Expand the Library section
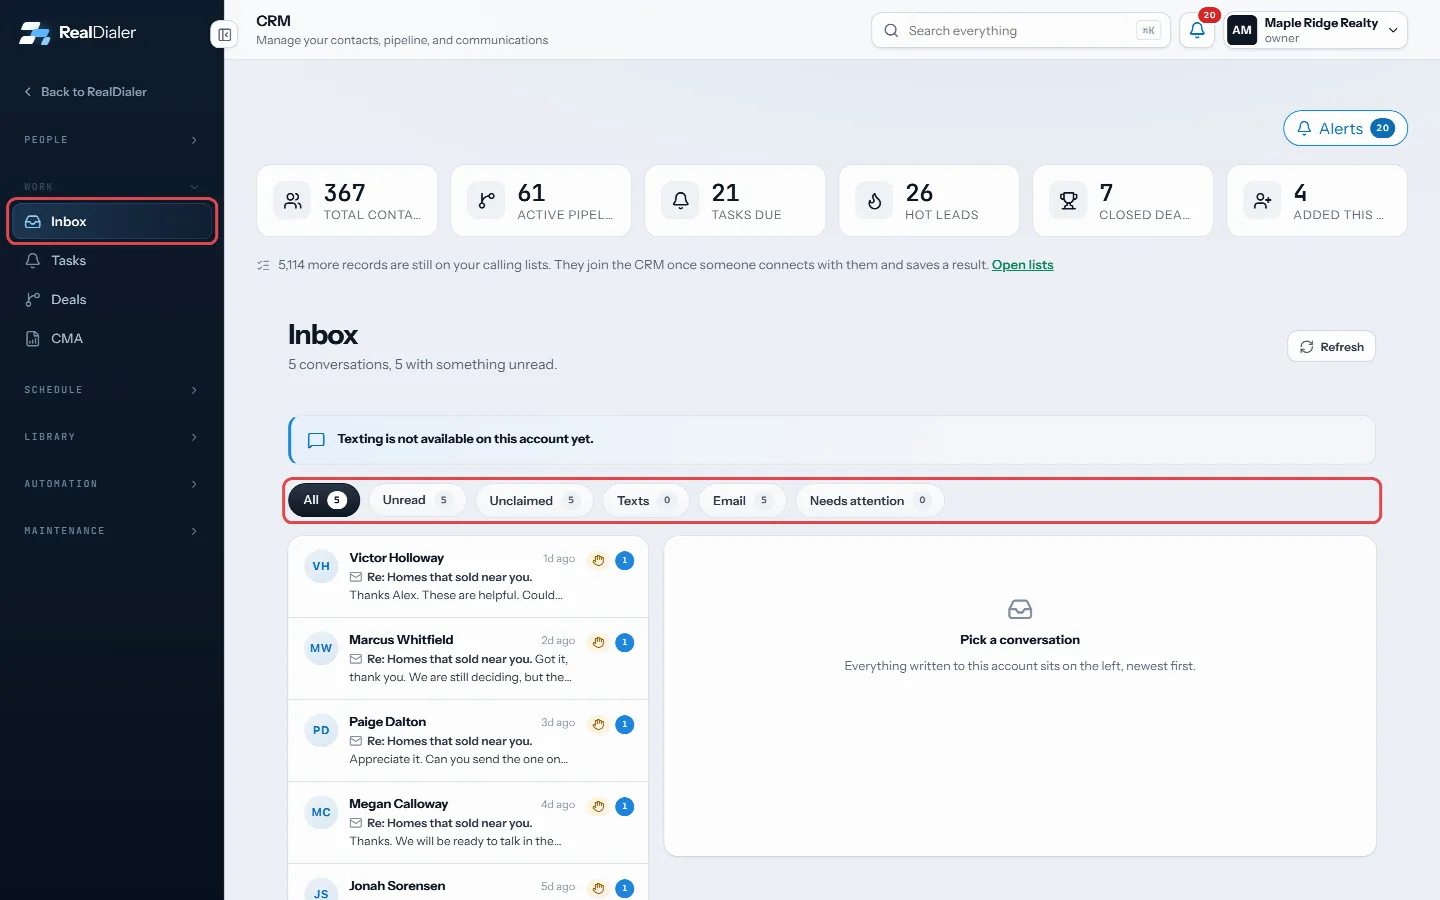This screenshot has height=900, width=1440. coord(111,437)
